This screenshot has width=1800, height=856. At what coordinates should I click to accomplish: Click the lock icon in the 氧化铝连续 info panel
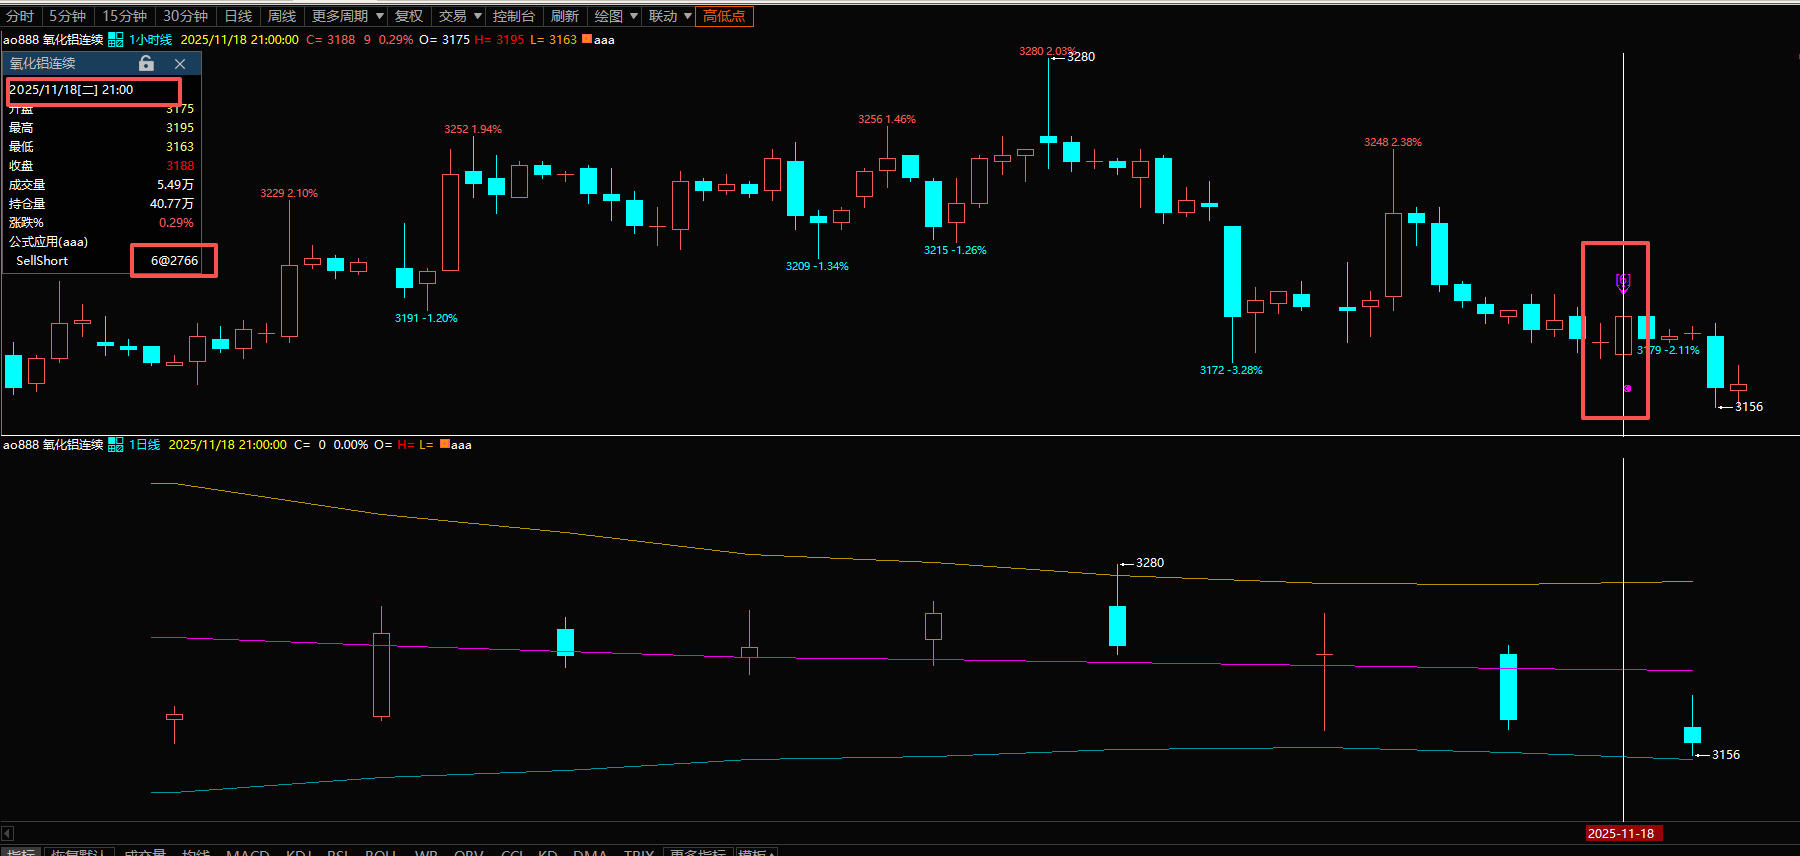coord(146,63)
